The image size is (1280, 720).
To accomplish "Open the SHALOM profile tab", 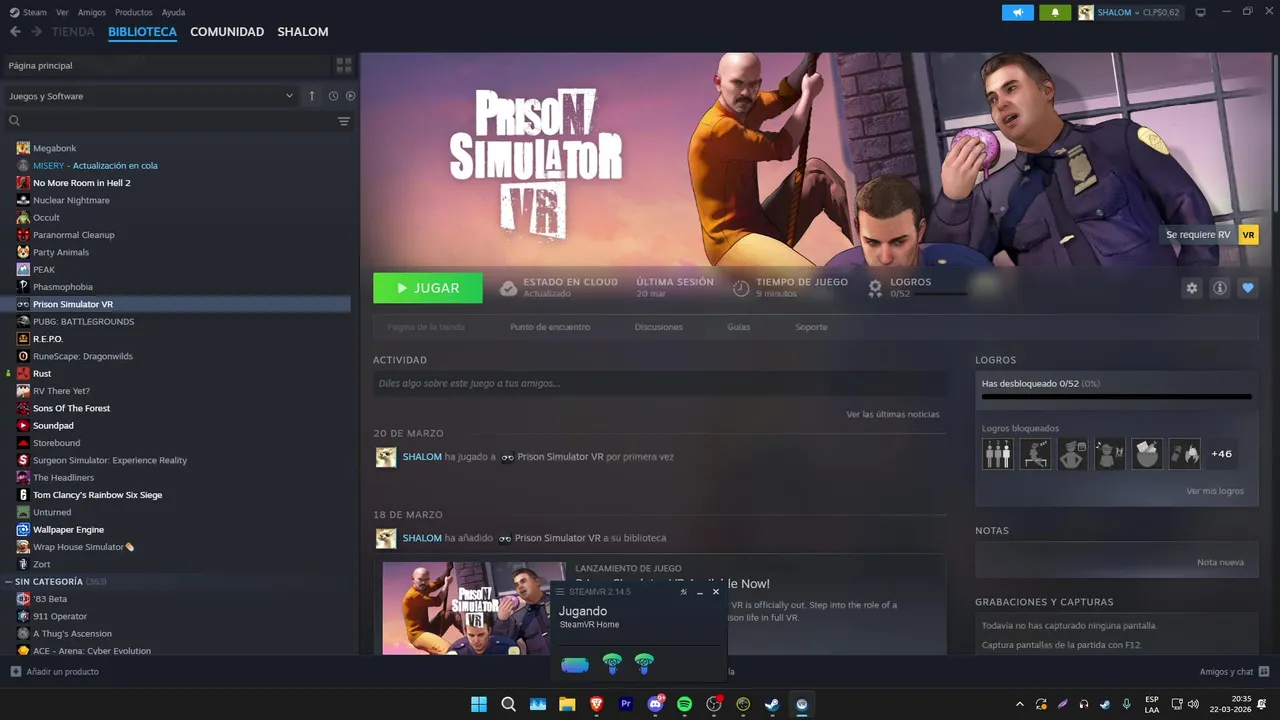I will coord(303,32).
